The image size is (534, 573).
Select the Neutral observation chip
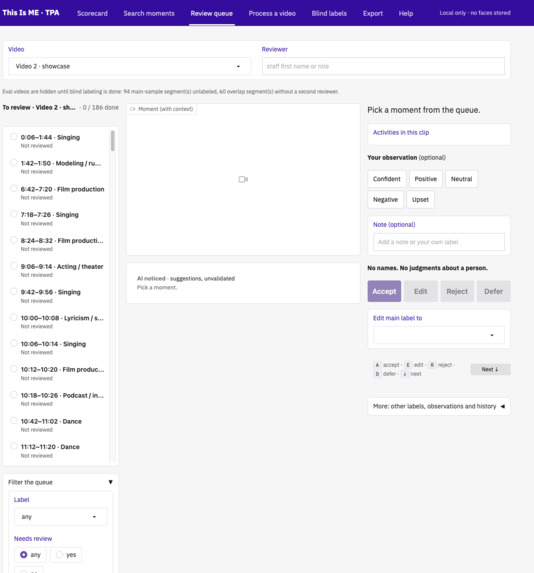click(x=461, y=179)
